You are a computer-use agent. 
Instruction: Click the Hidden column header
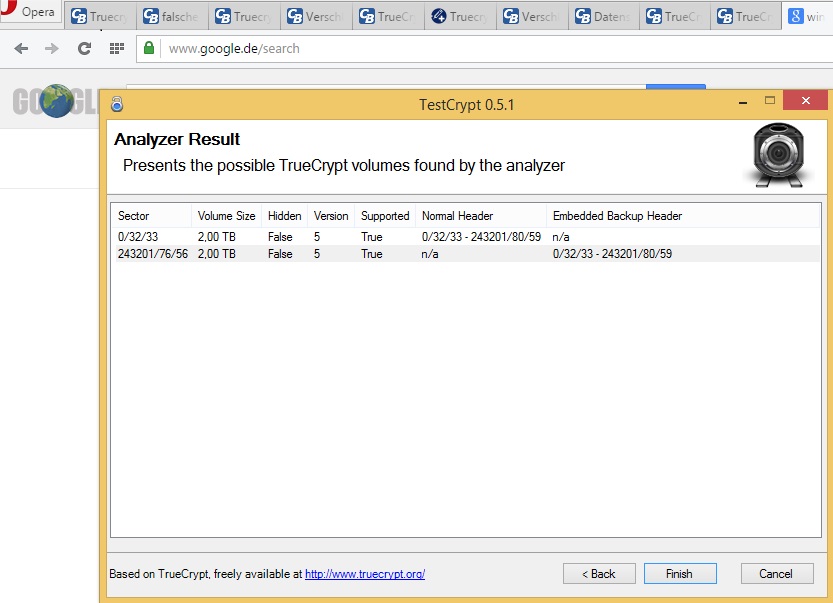point(284,216)
